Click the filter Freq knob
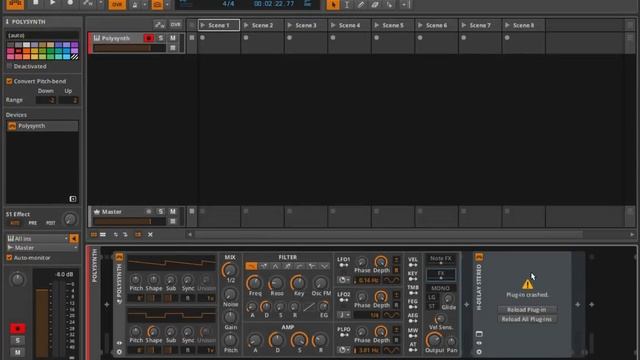 point(255,283)
